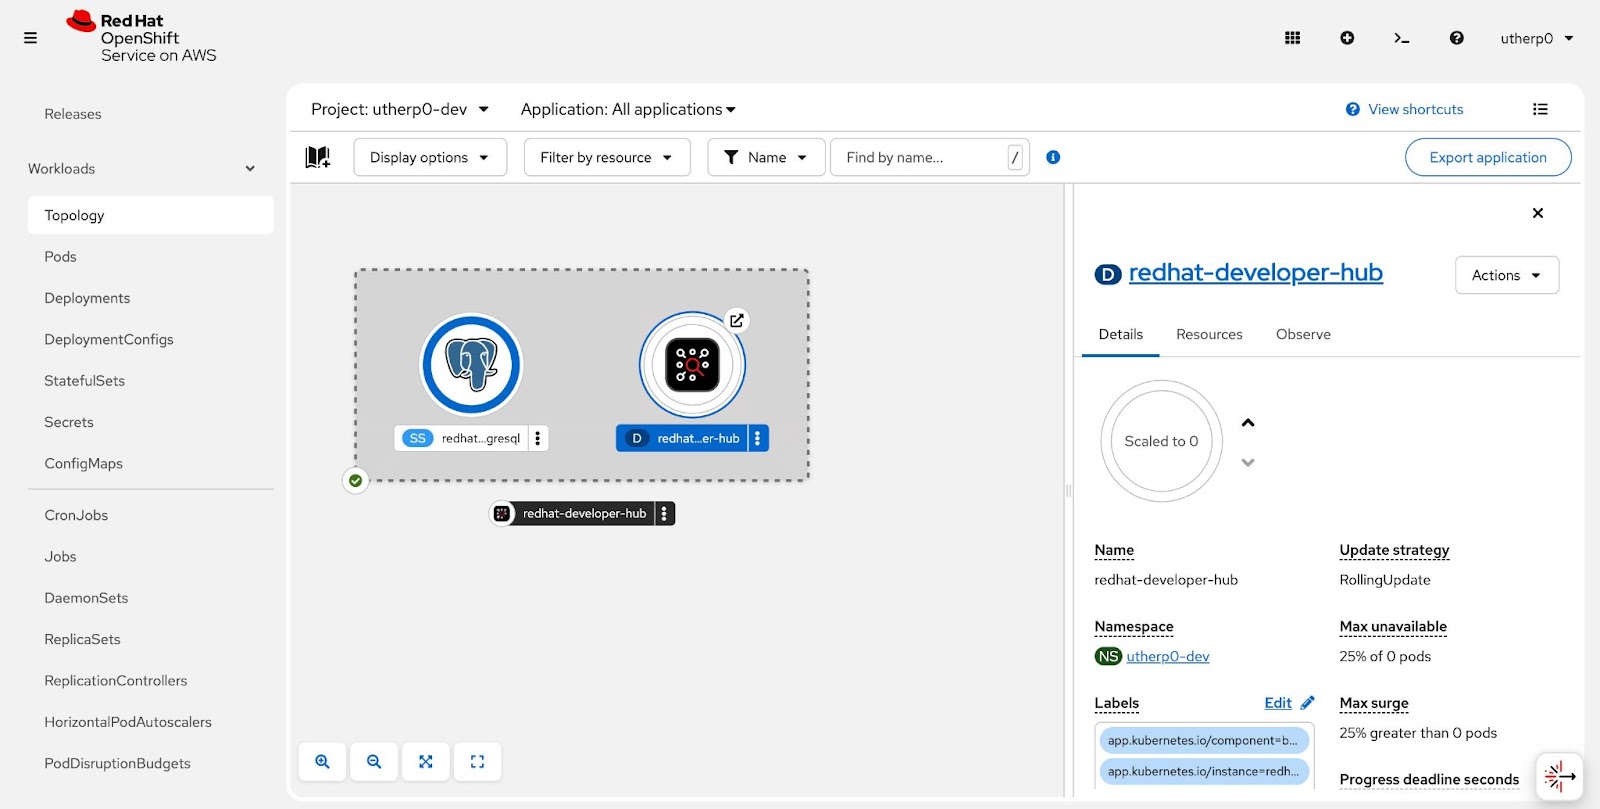Select the Observe tab
This screenshot has width=1600, height=809.
[x=1303, y=334]
